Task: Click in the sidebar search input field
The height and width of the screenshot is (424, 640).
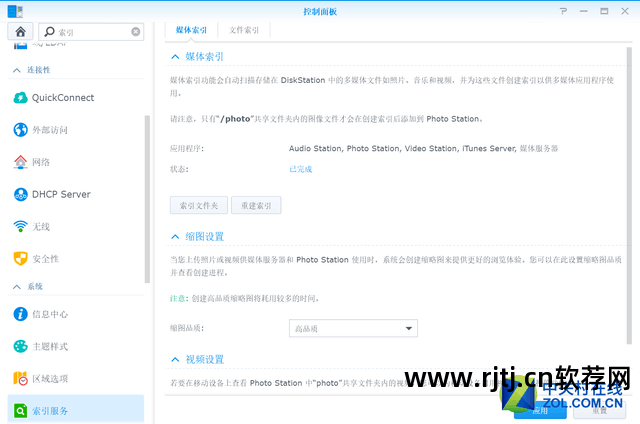Action: point(91,31)
